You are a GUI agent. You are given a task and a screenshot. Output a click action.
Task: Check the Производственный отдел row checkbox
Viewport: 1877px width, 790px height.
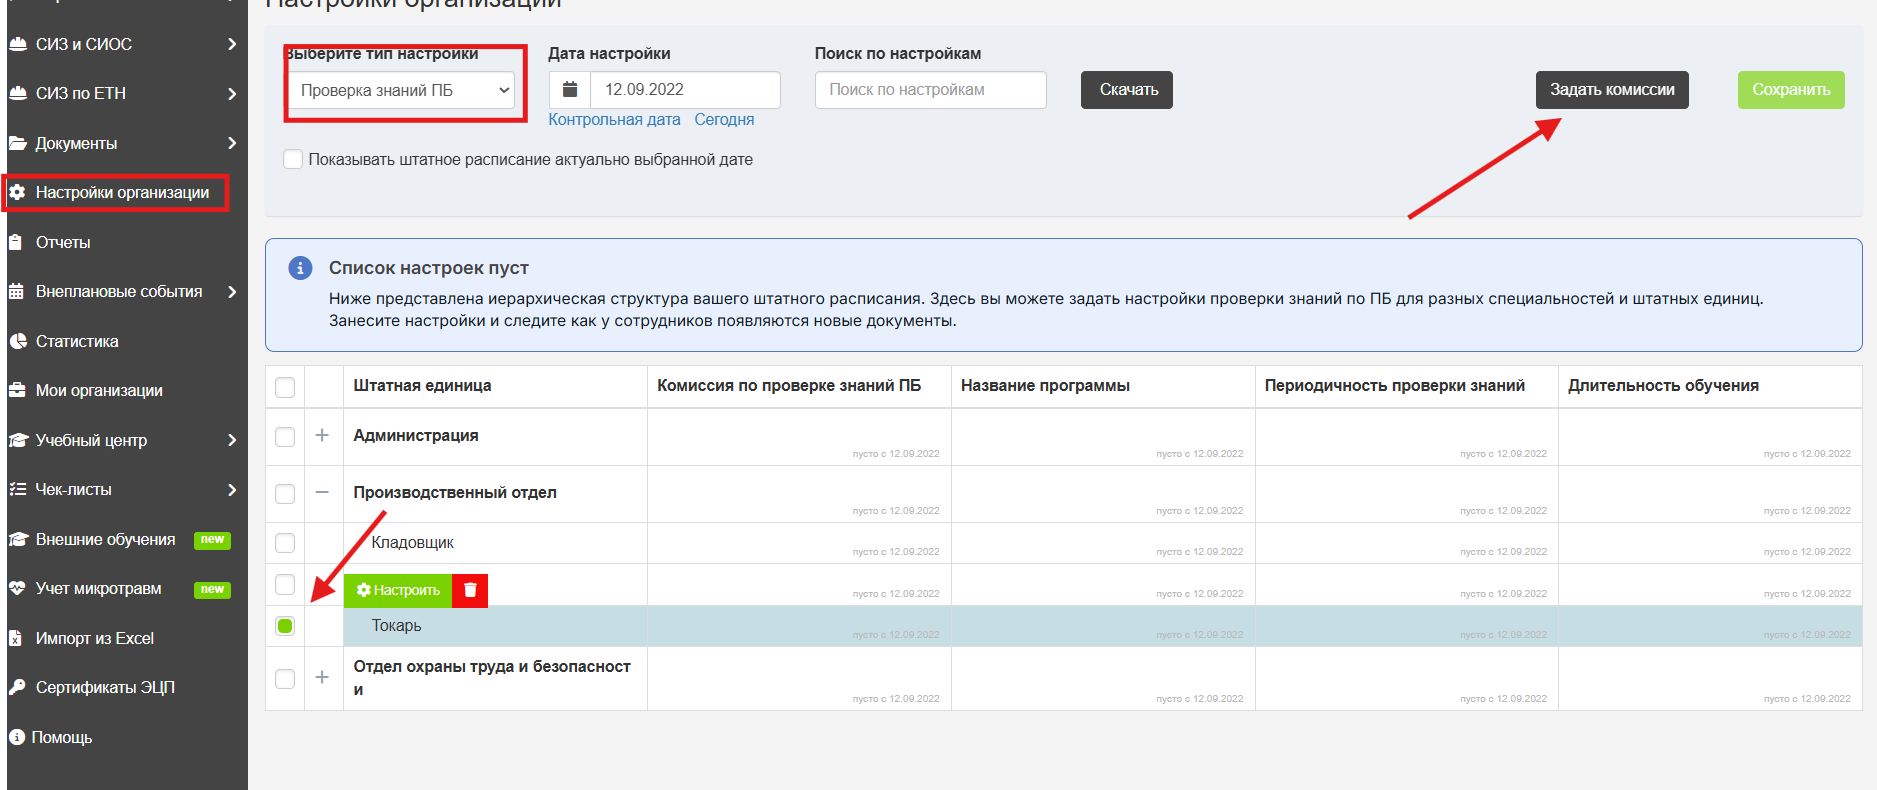(x=285, y=494)
